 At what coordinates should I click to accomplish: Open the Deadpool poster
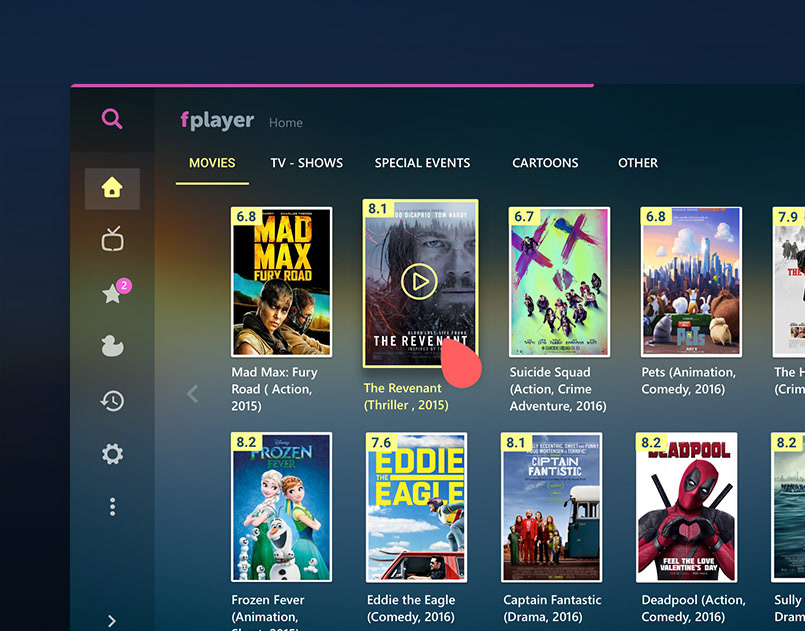(x=686, y=507)
